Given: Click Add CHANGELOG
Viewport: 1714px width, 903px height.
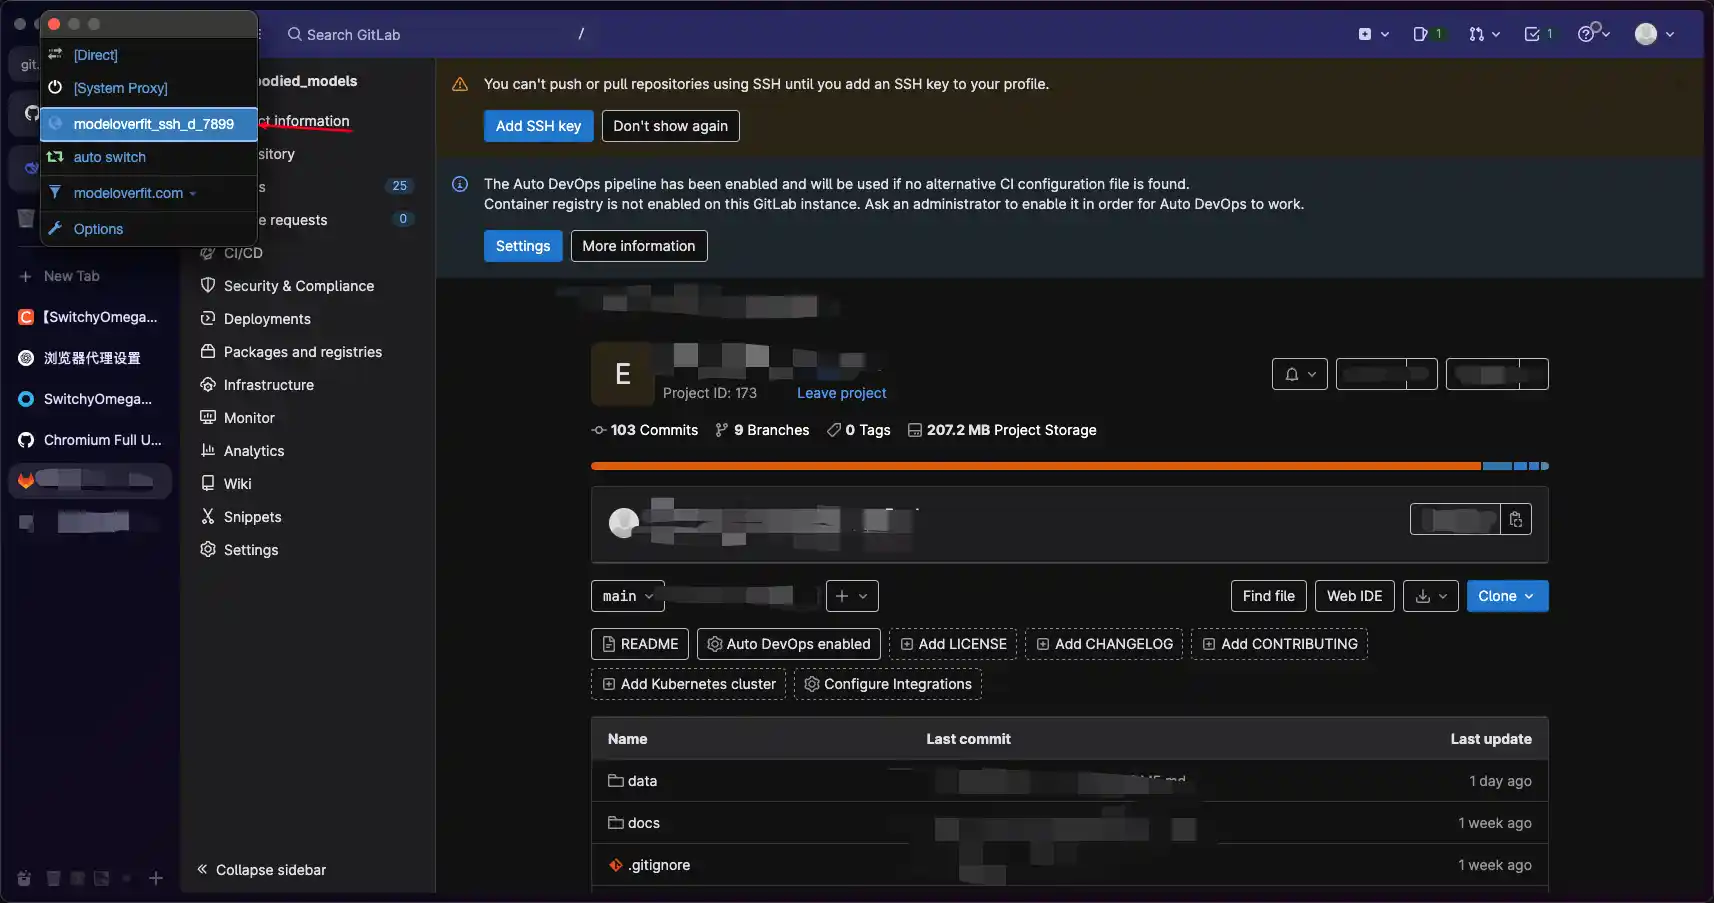Looking at the screenshot, I should click(x=1104, y=644).
